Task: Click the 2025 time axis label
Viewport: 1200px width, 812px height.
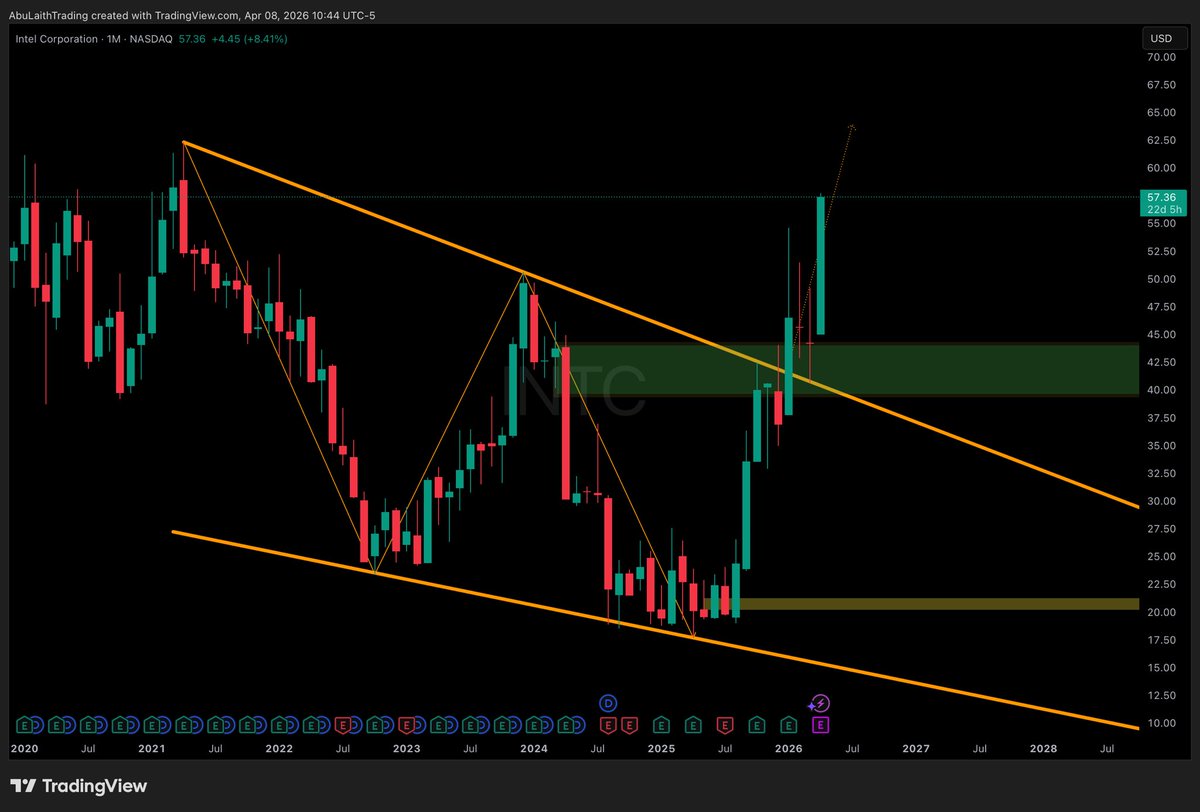Action: [x=661, y=748]
